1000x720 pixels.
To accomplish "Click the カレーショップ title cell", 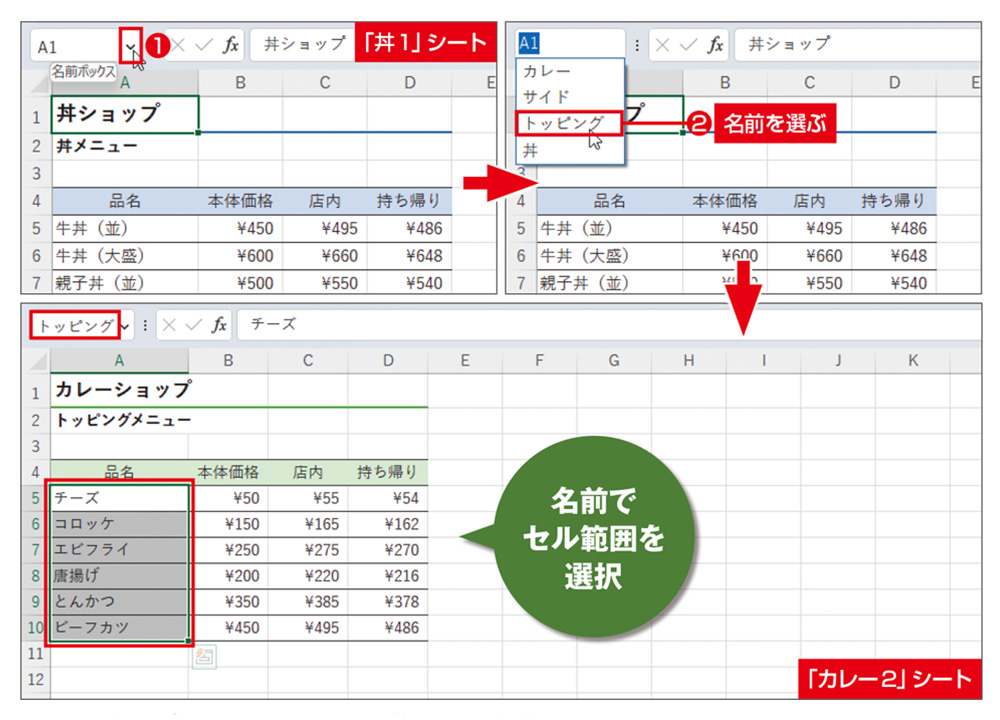I will [x=122, y=390].
